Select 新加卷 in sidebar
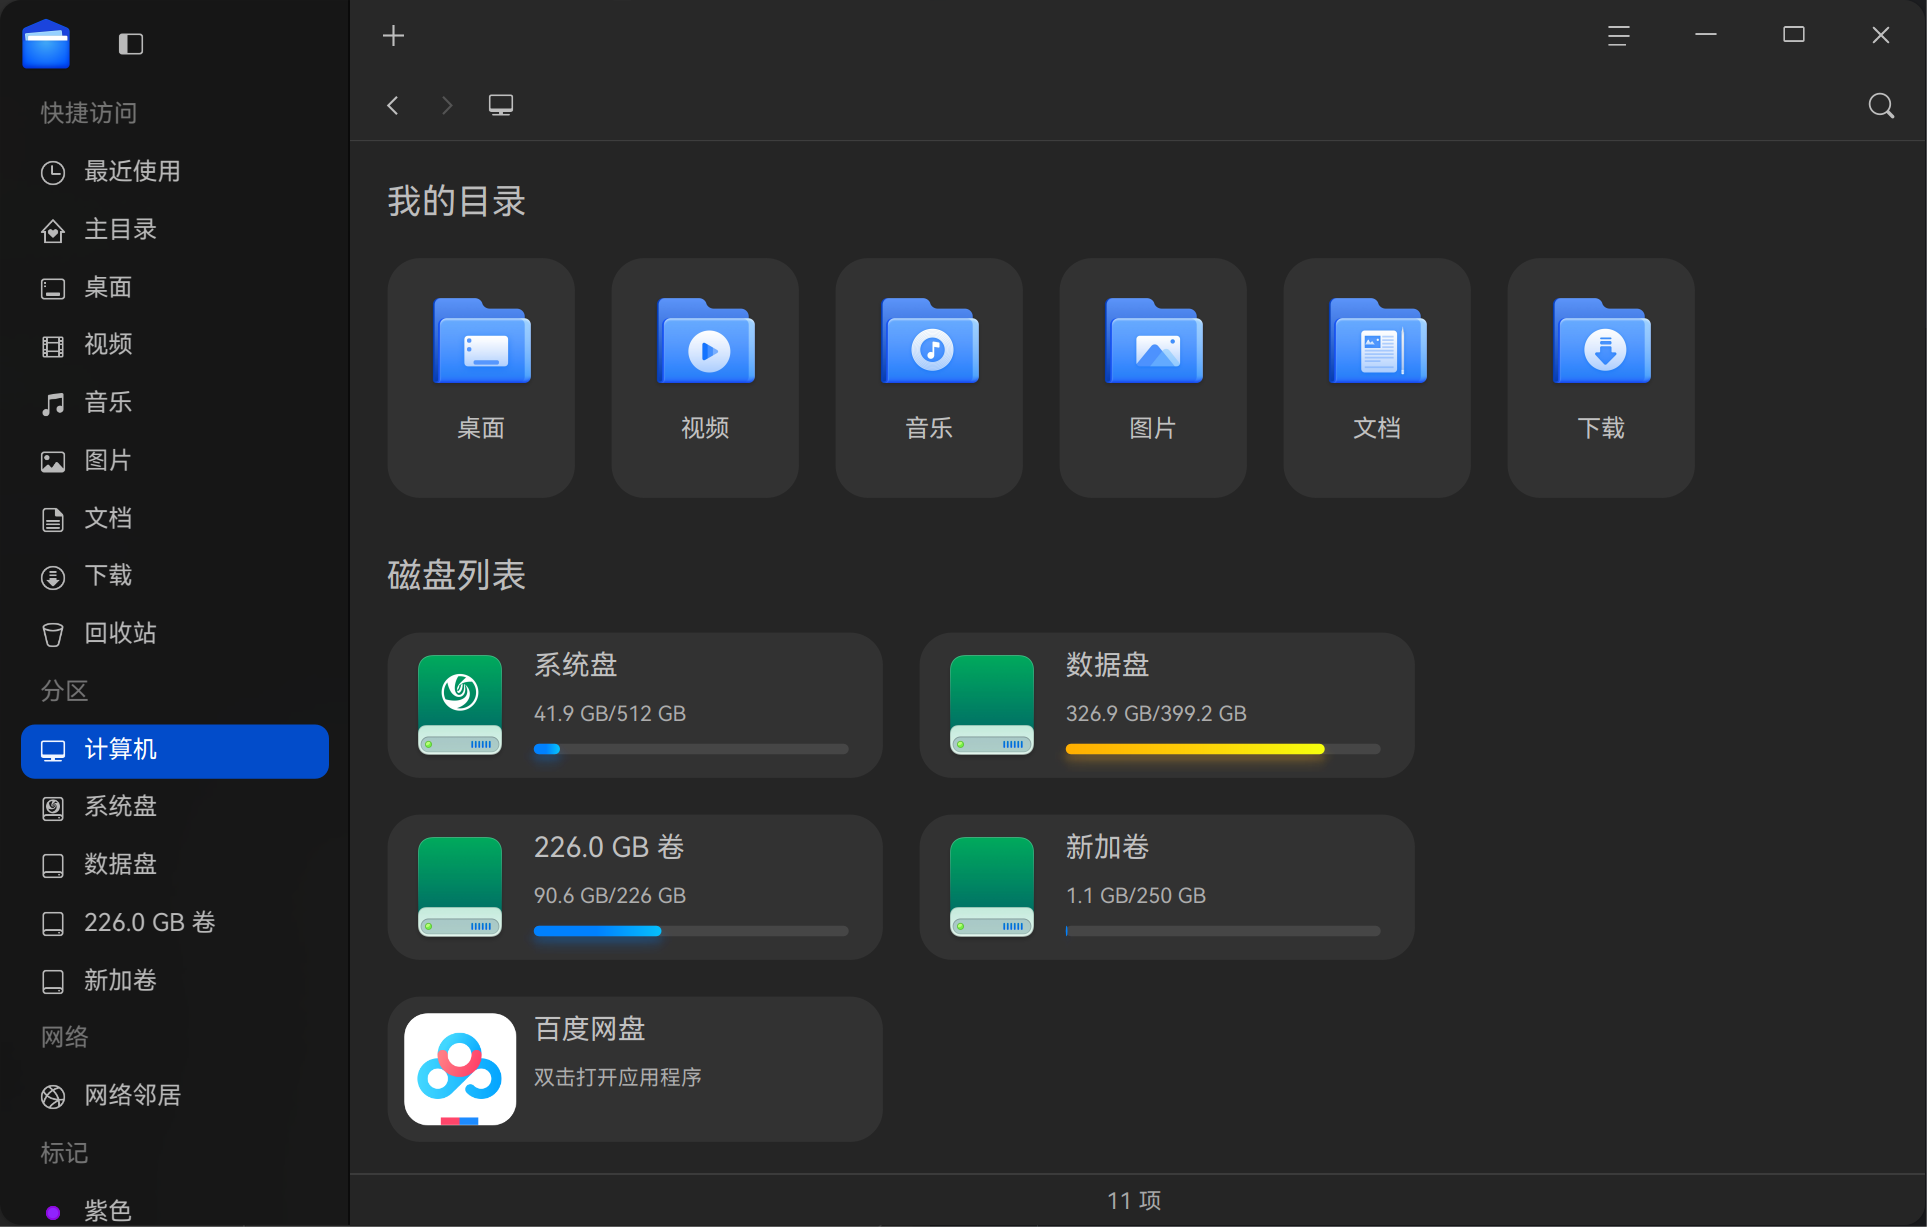Image resolution: width=1927 pixels, height=1227 pixels. pos(175,981)
